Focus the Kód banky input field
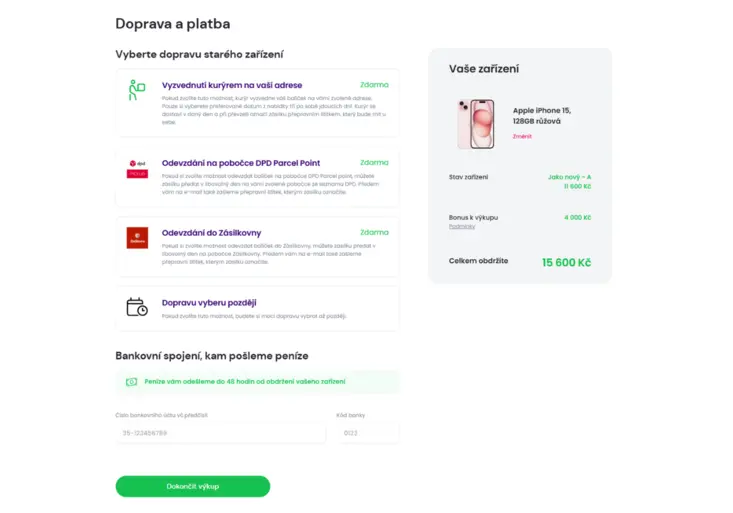 point(368,433)
